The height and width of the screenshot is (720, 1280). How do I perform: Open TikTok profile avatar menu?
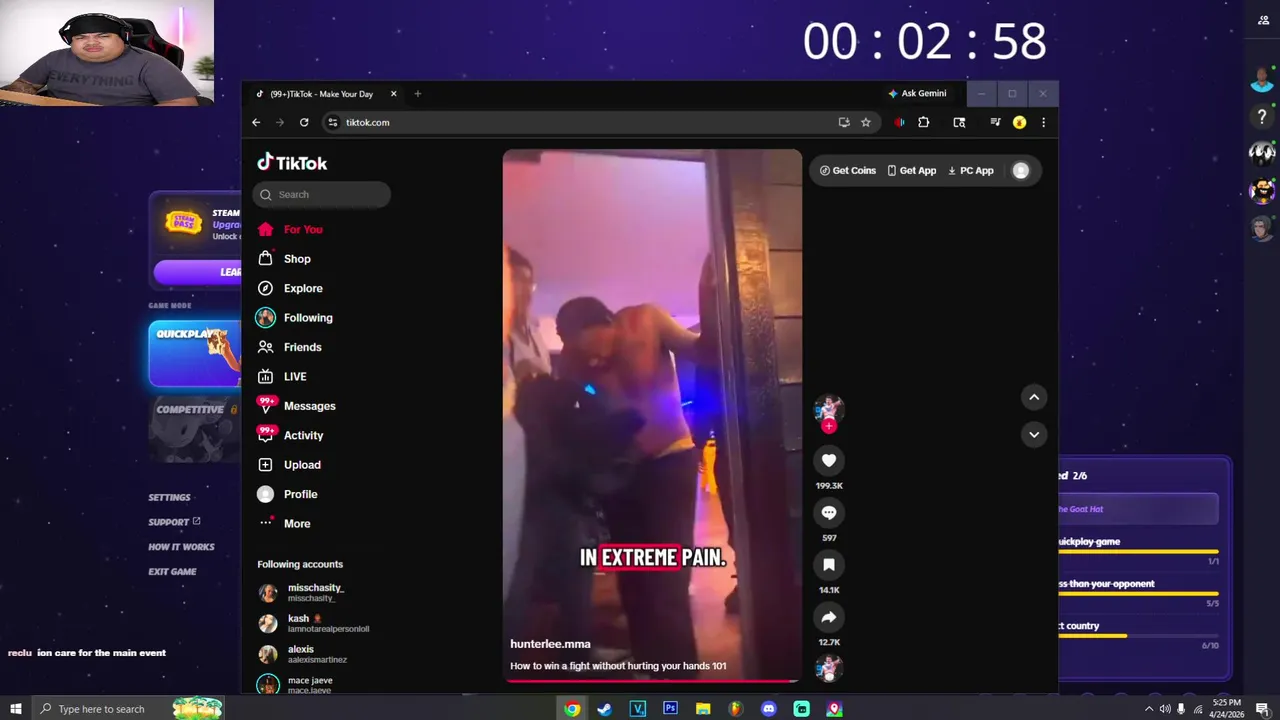coord(1020,170)
